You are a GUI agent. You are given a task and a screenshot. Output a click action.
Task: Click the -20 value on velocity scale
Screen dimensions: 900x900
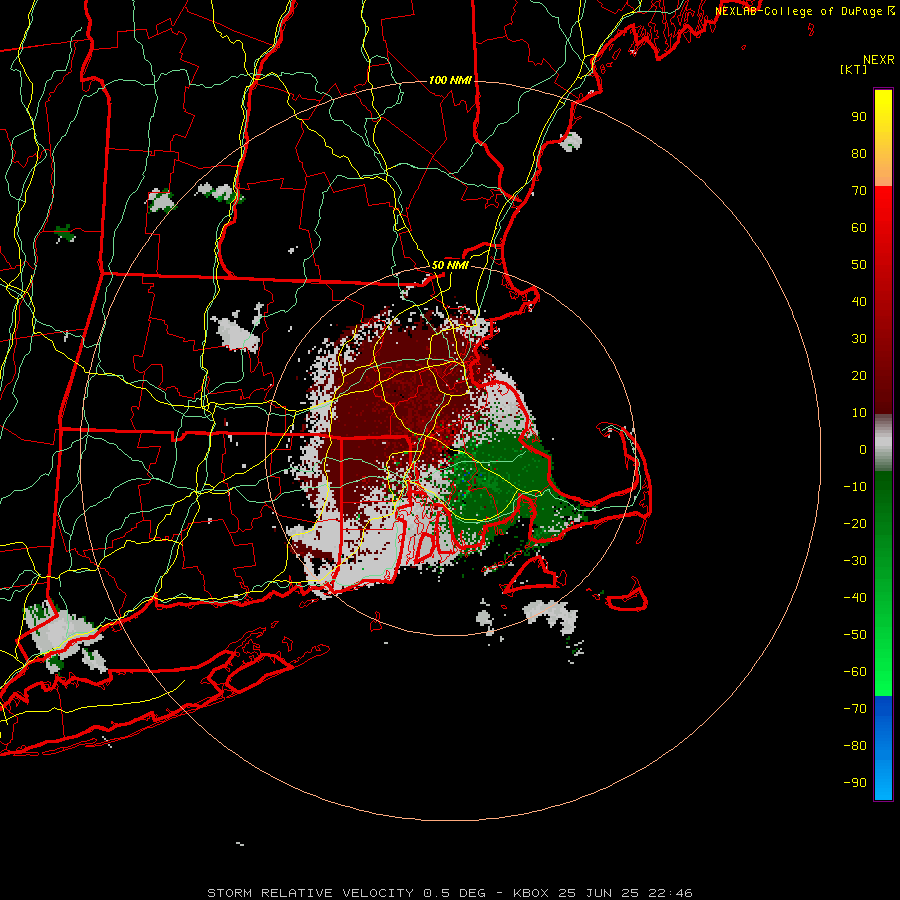click(x=855, y=524)
